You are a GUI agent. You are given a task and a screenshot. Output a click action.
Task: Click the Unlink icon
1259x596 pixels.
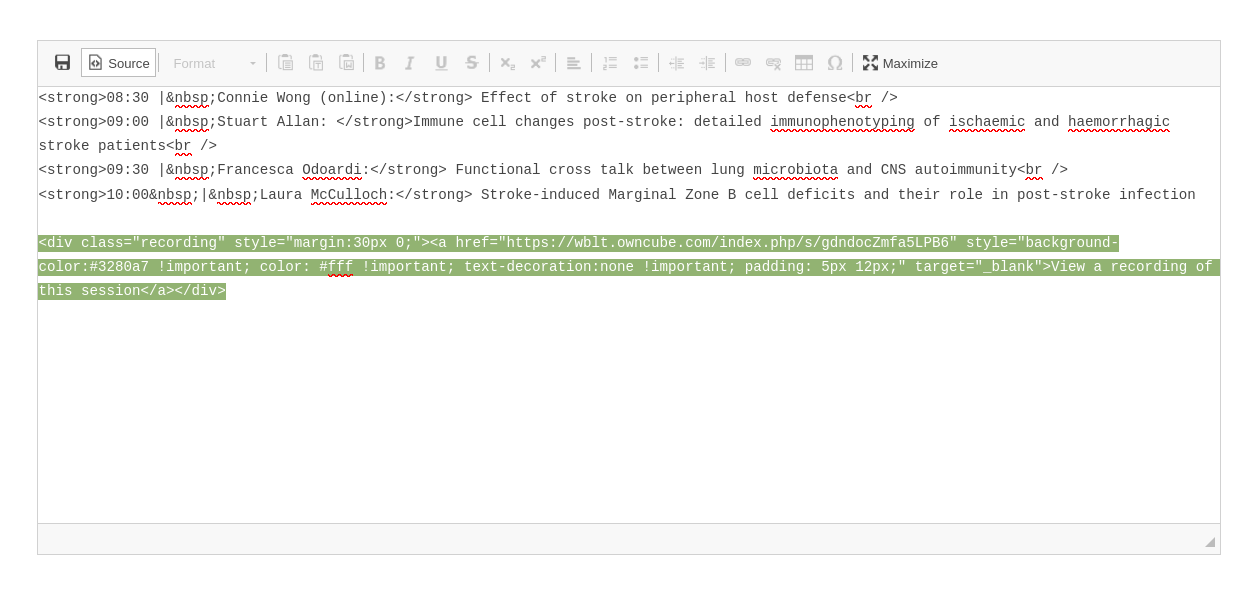coord(774,62)
